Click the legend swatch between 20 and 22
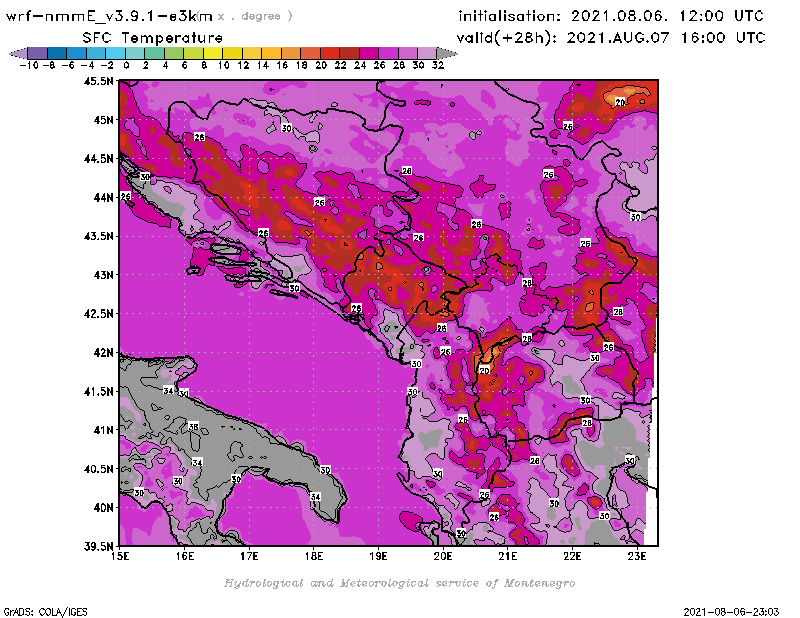The image size is (800, 618). click(330, 53)
